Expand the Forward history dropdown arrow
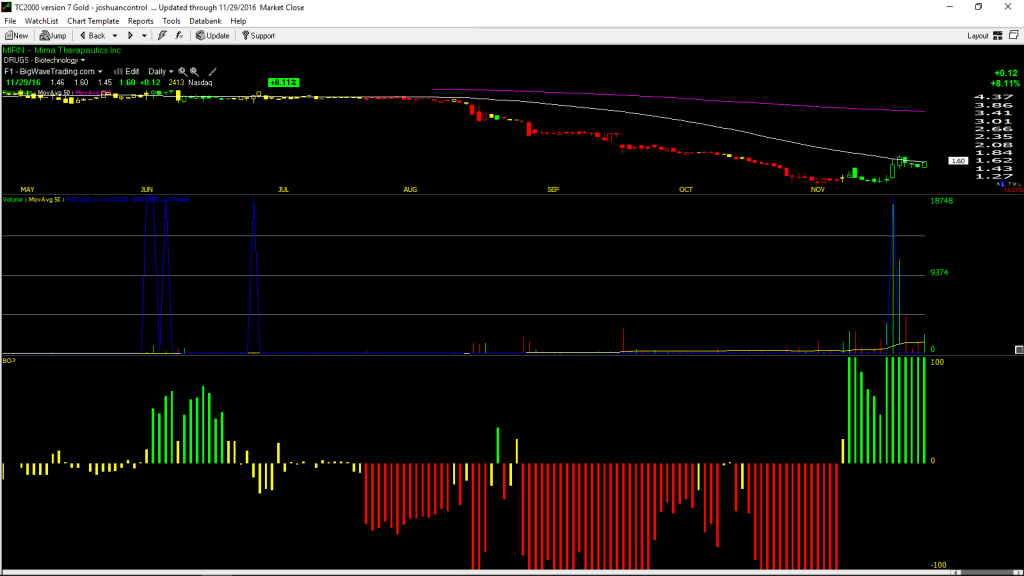The width and height of the screenshot is (1024, 576). coord(144,36)
